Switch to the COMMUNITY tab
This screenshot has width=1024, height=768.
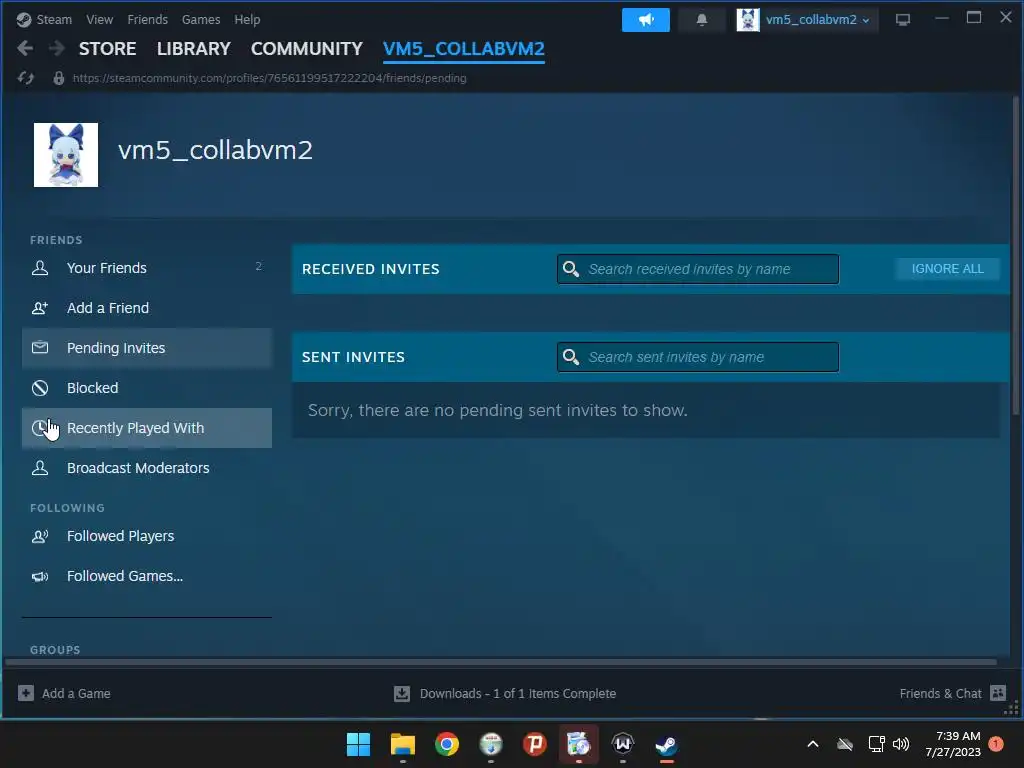coord(306,48)
